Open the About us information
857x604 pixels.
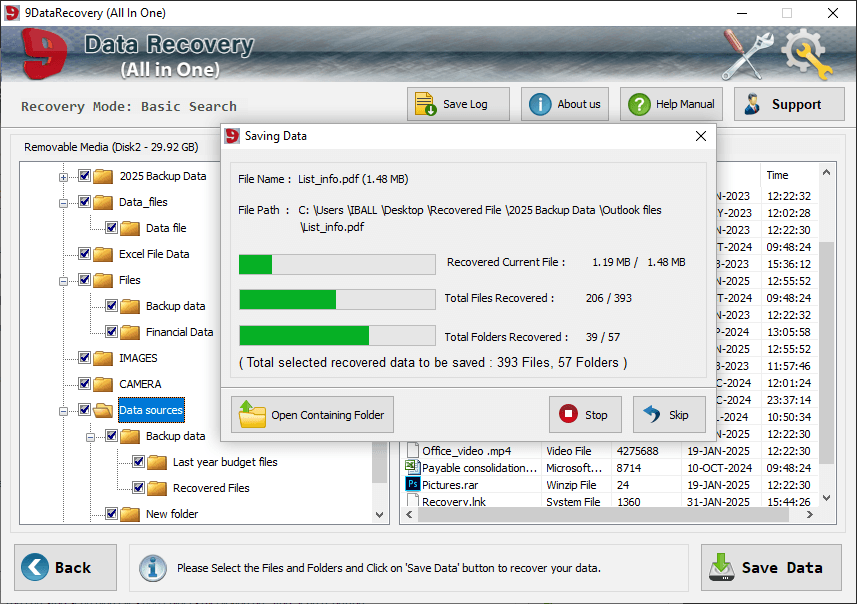(565, 104)
